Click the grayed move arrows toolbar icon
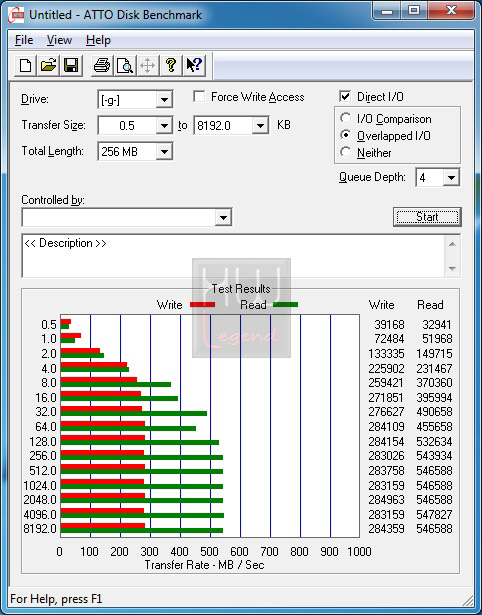 coord(147,66)
